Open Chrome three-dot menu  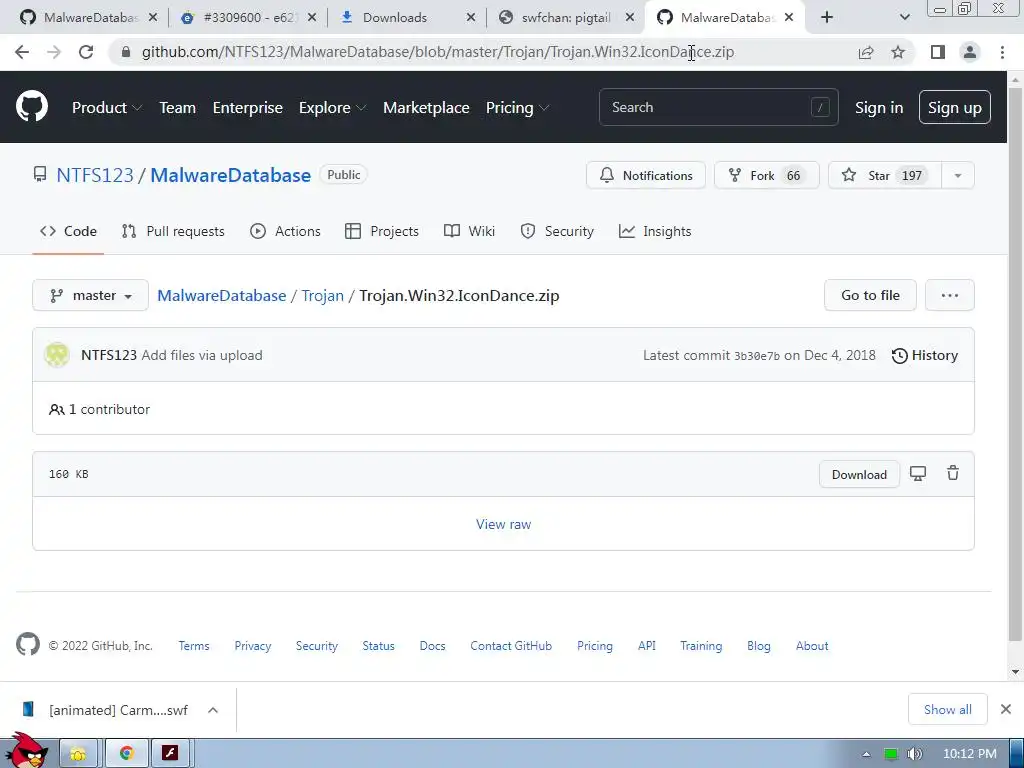(1002, 52)
